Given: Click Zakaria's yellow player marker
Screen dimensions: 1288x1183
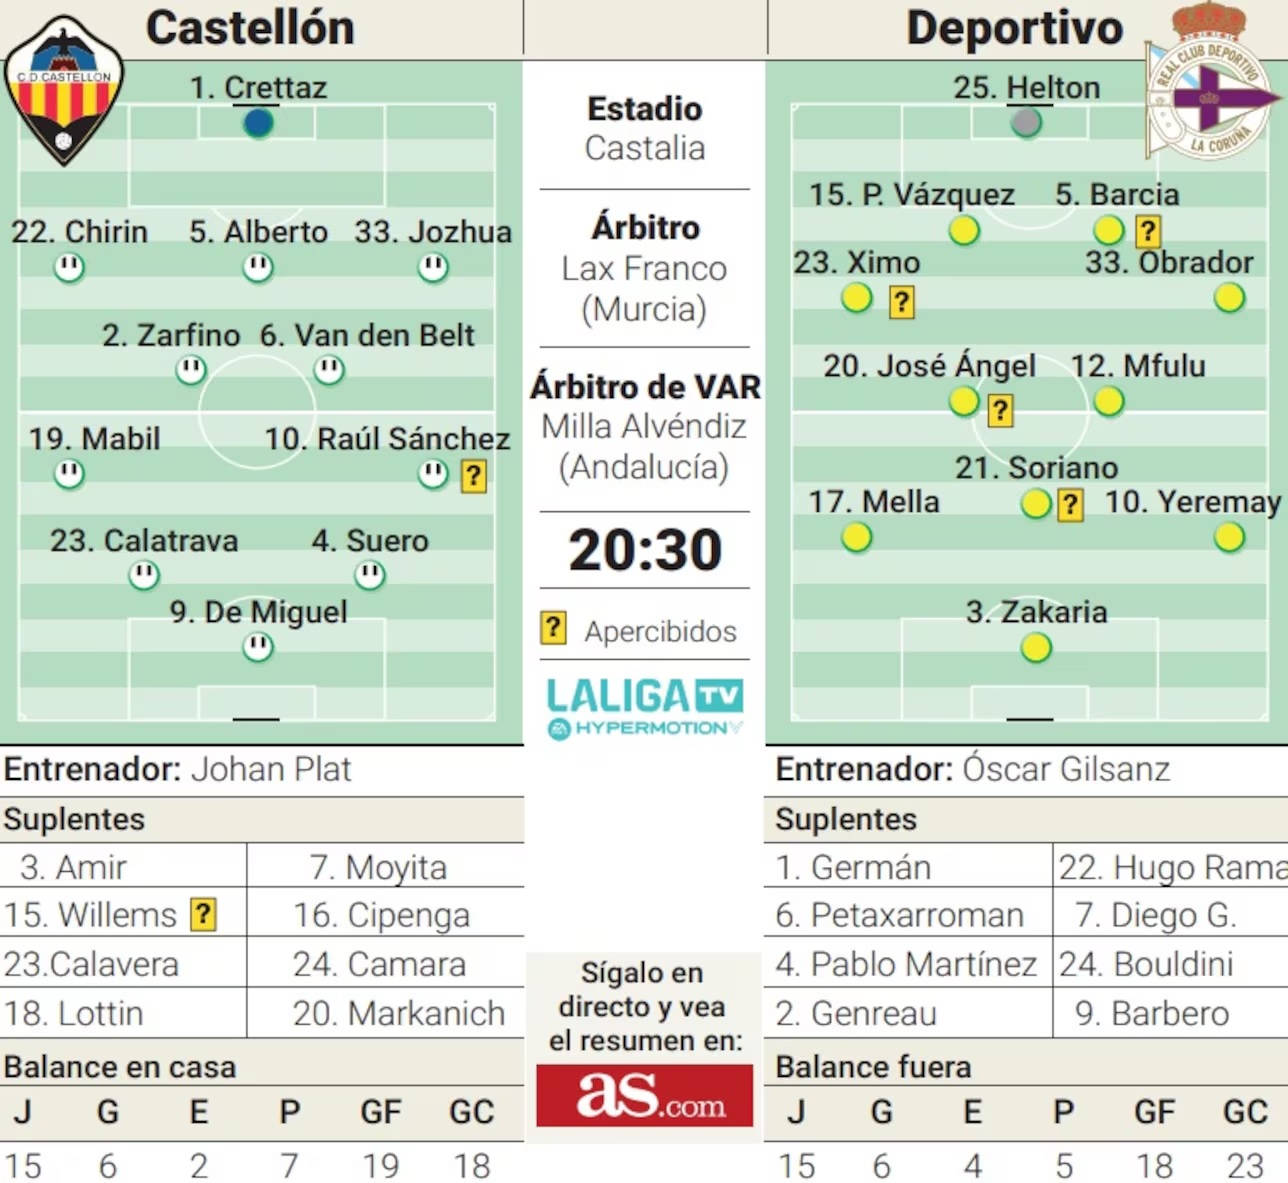Looking at the screenshot, I should point(1036,648).
